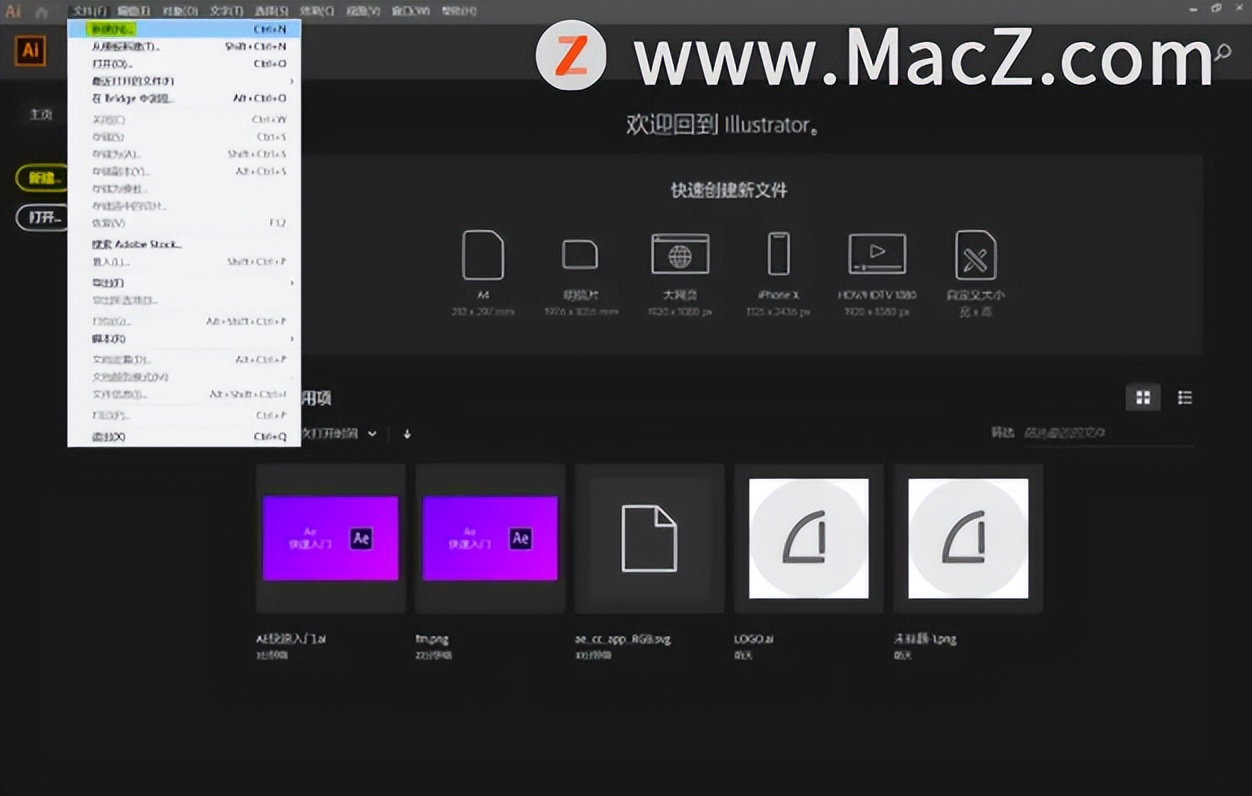
Task: Switch recent files to grid view
Action: [1142, 397]
